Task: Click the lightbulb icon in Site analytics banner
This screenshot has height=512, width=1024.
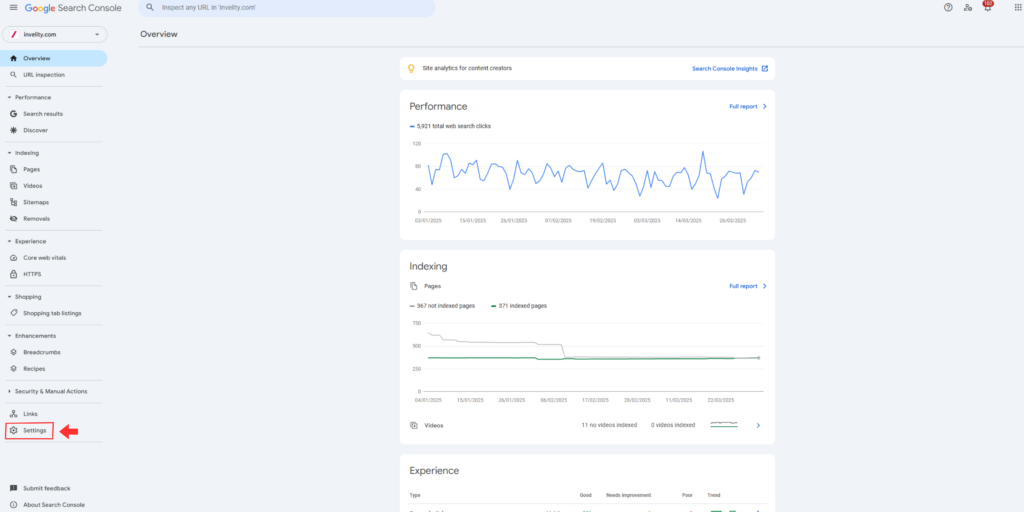Action: point(411,68)
